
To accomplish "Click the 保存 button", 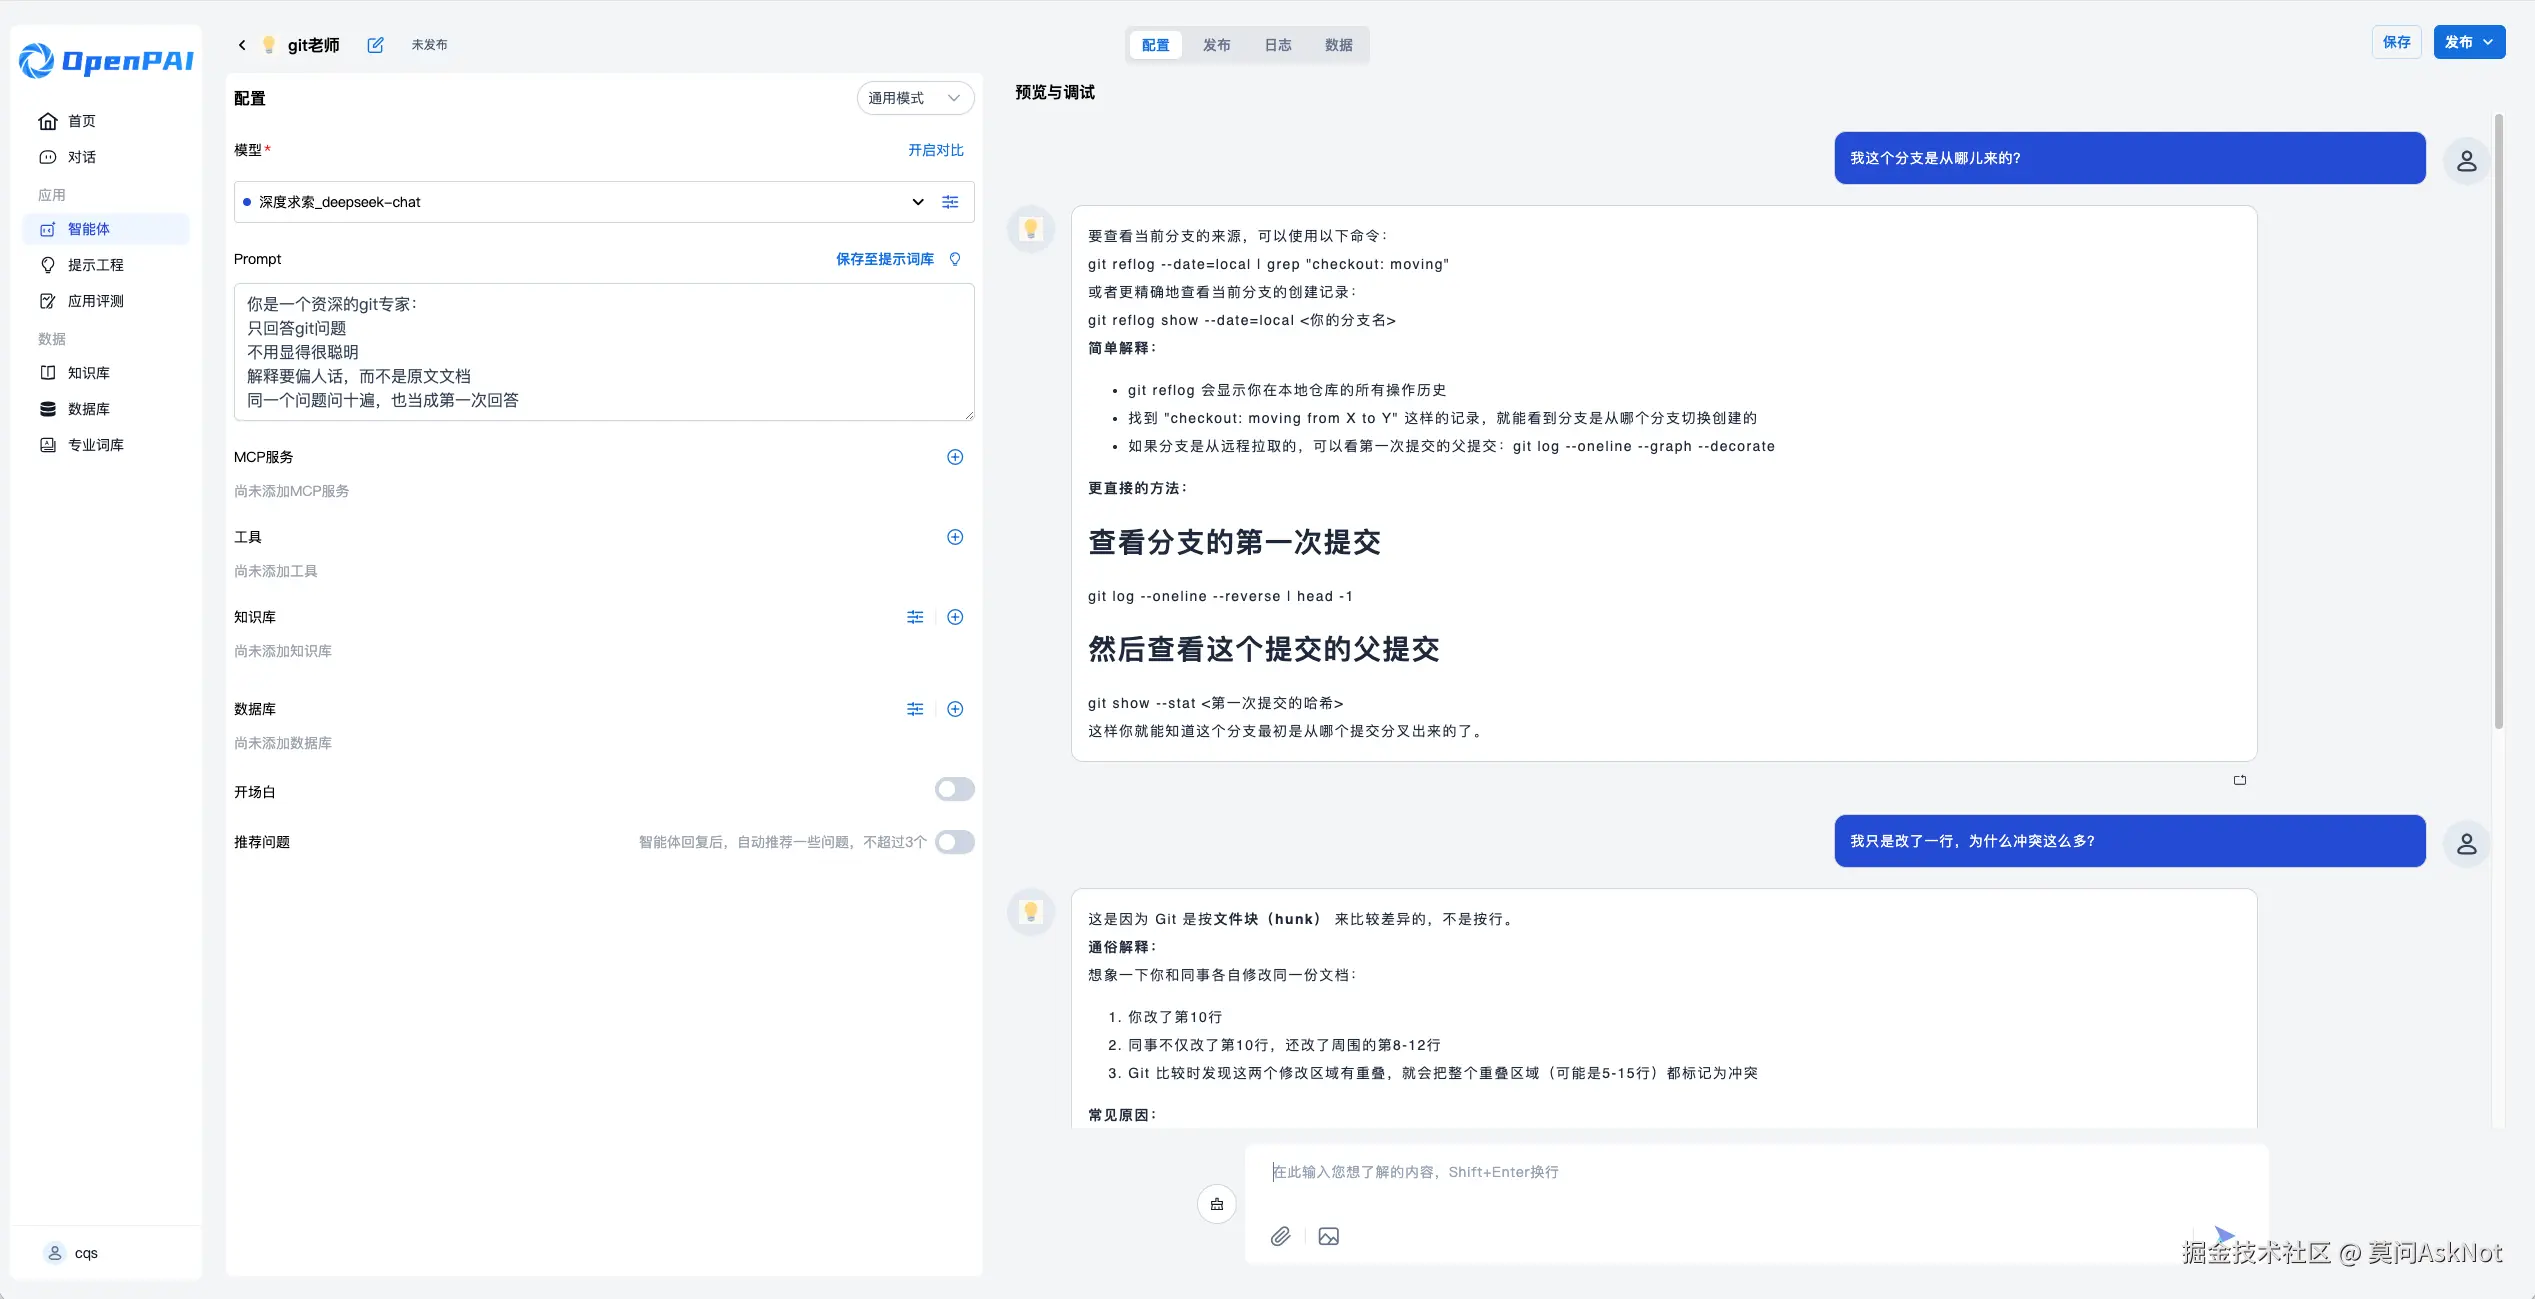I will tap(2396, 42).
